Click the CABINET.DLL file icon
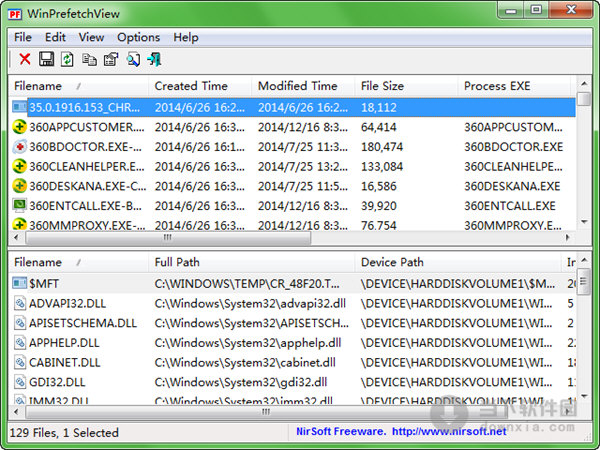Viewport: 600px width, 450px height. (x=20, y=362)
